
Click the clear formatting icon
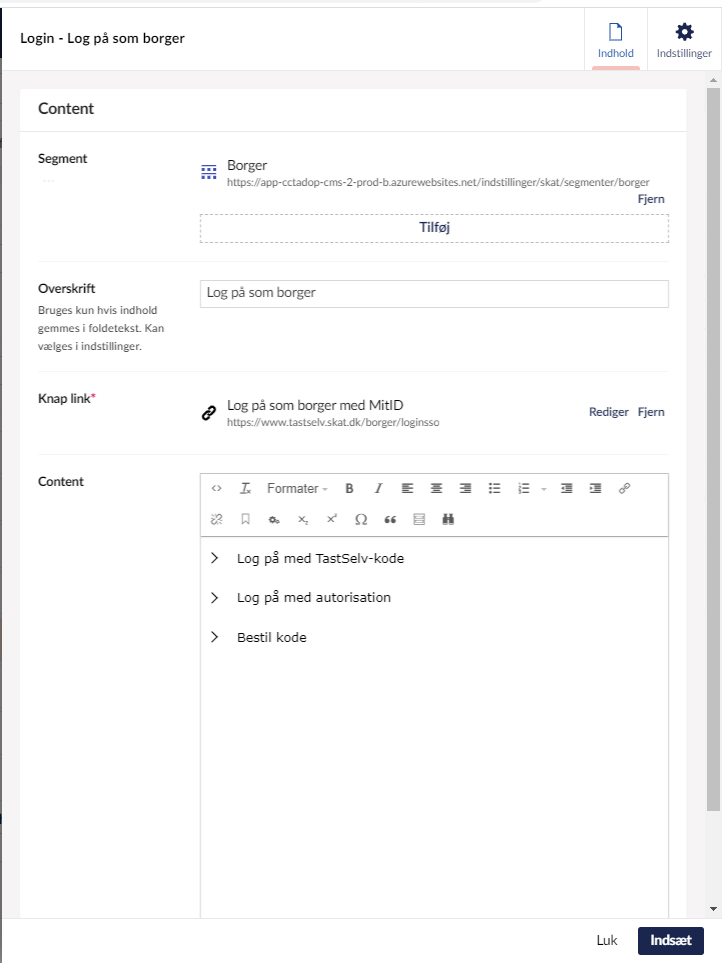245,489
